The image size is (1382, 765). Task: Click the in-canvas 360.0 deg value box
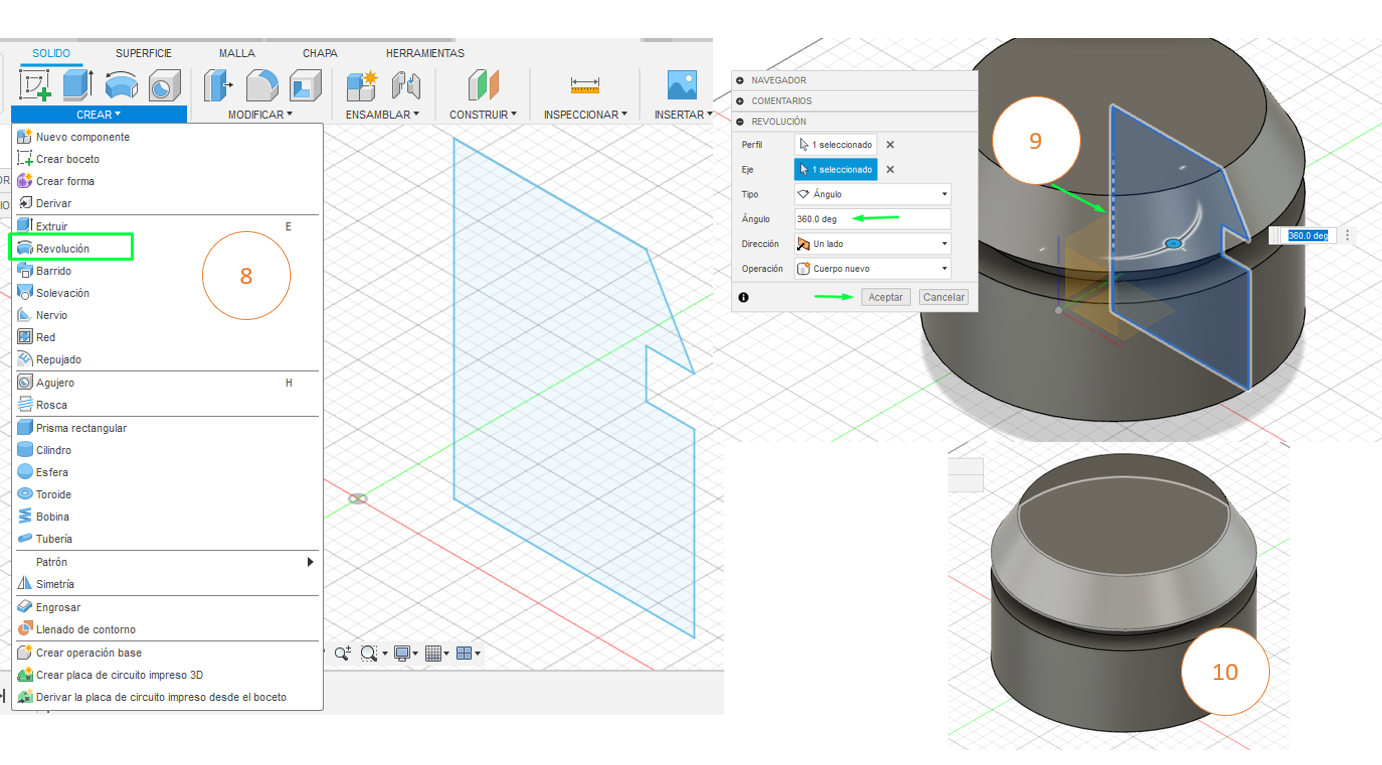click(1307, 236)
